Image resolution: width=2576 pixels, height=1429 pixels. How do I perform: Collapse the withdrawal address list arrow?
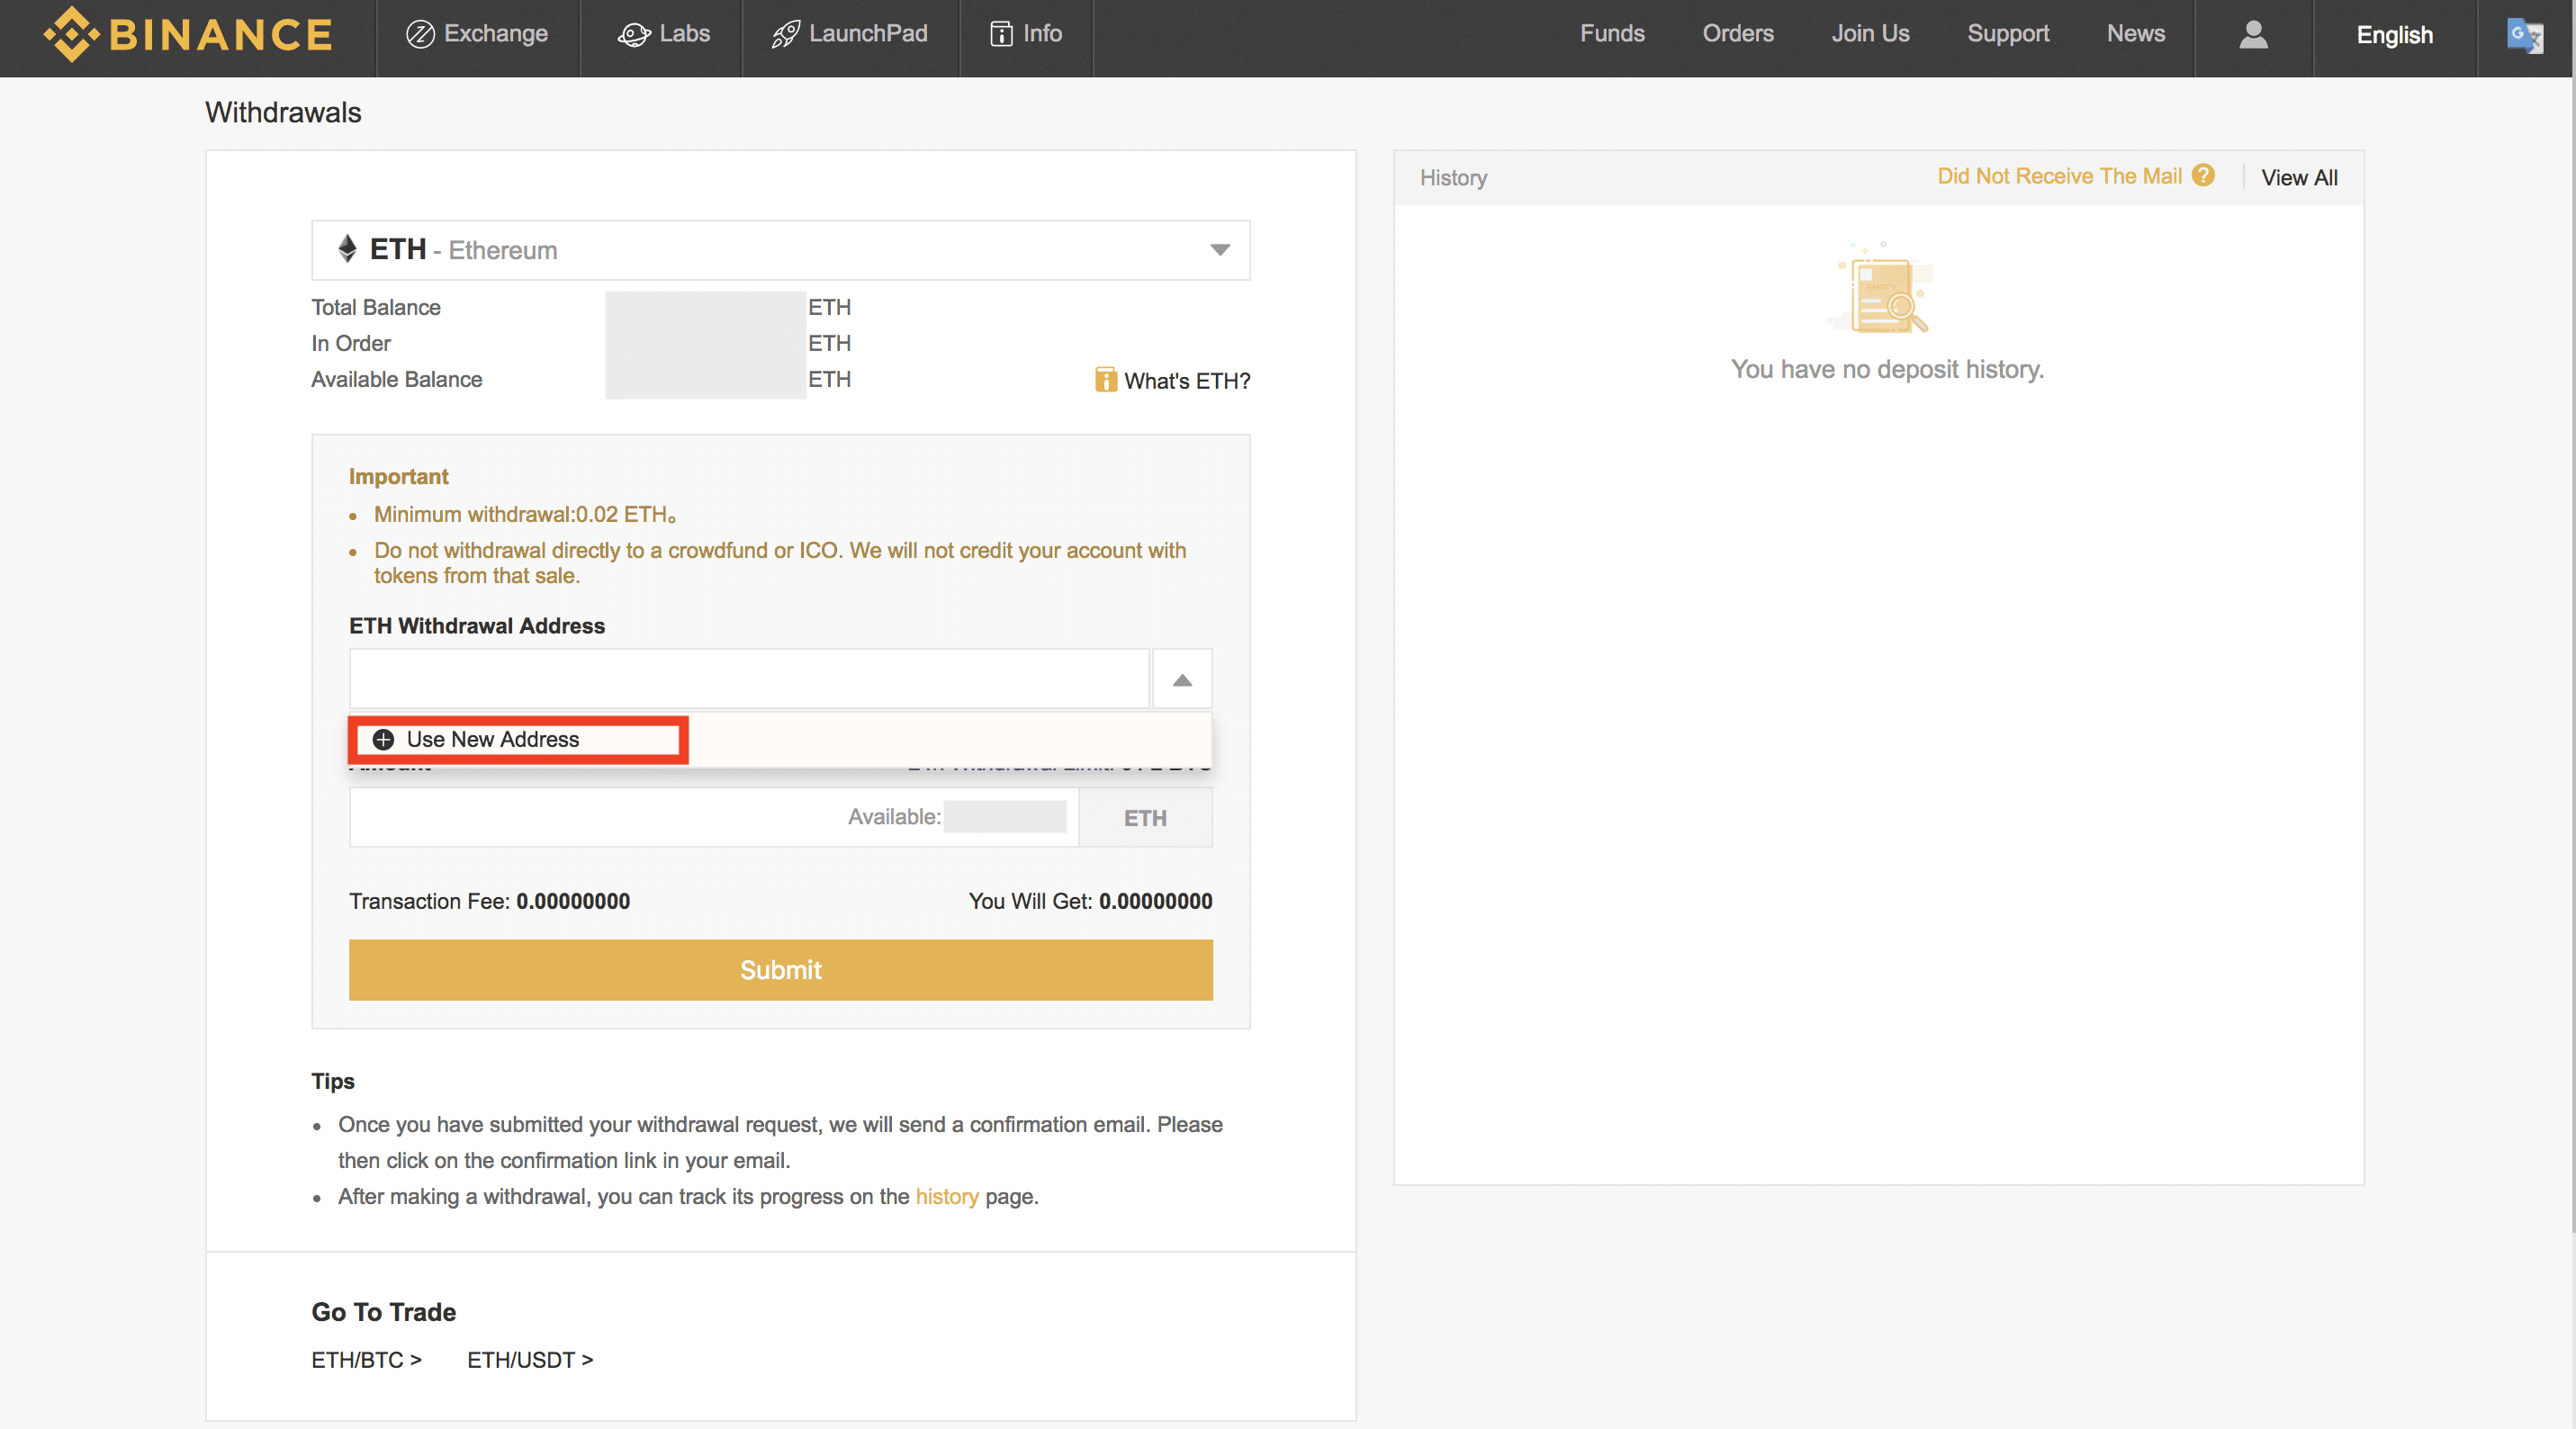point(1182,680)
